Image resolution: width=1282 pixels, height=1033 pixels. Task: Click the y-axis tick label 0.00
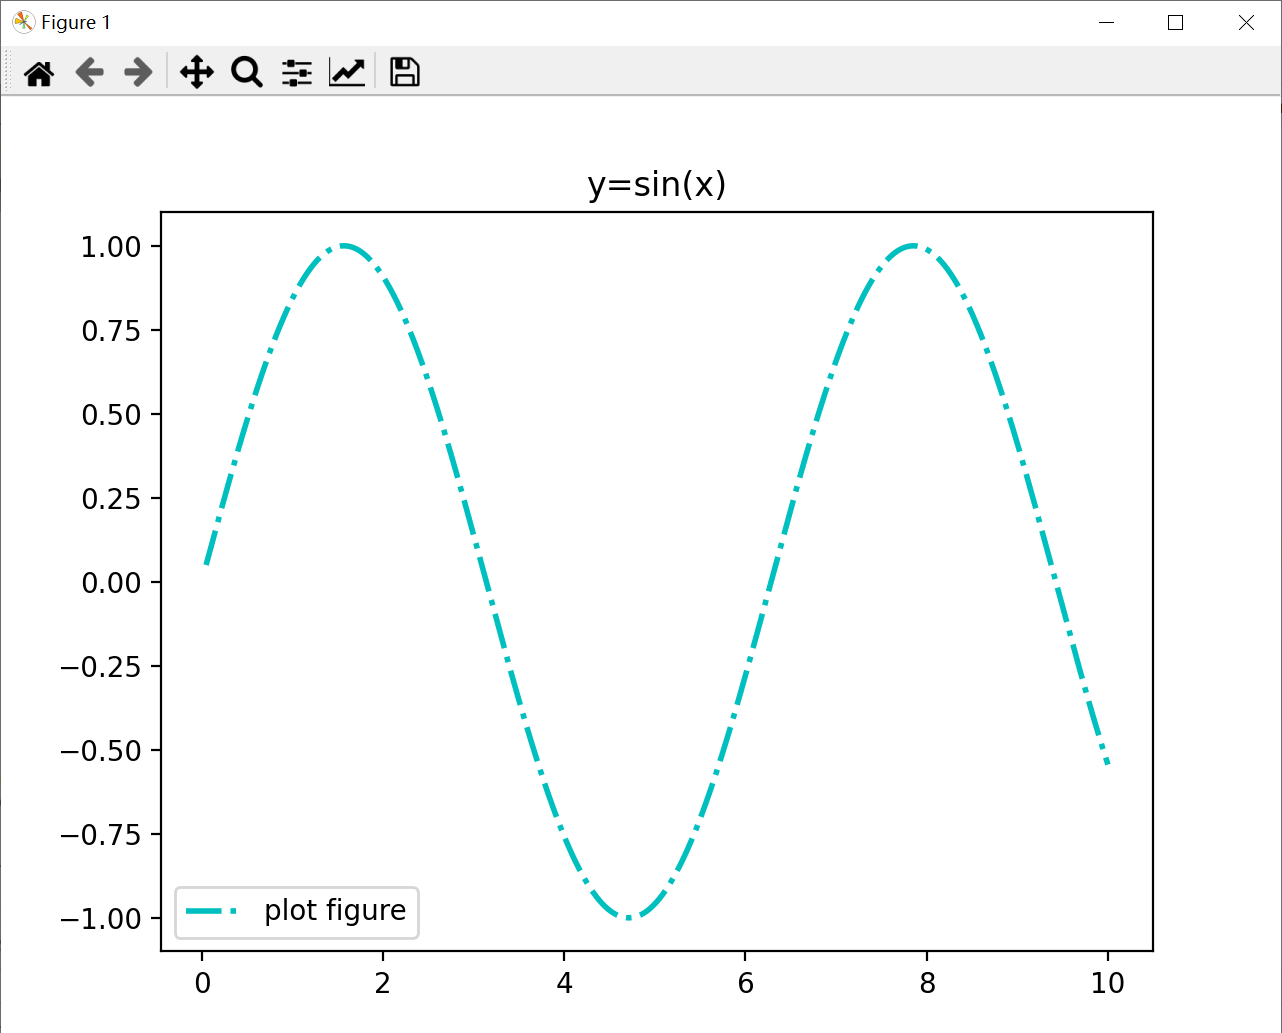[111, 583]
